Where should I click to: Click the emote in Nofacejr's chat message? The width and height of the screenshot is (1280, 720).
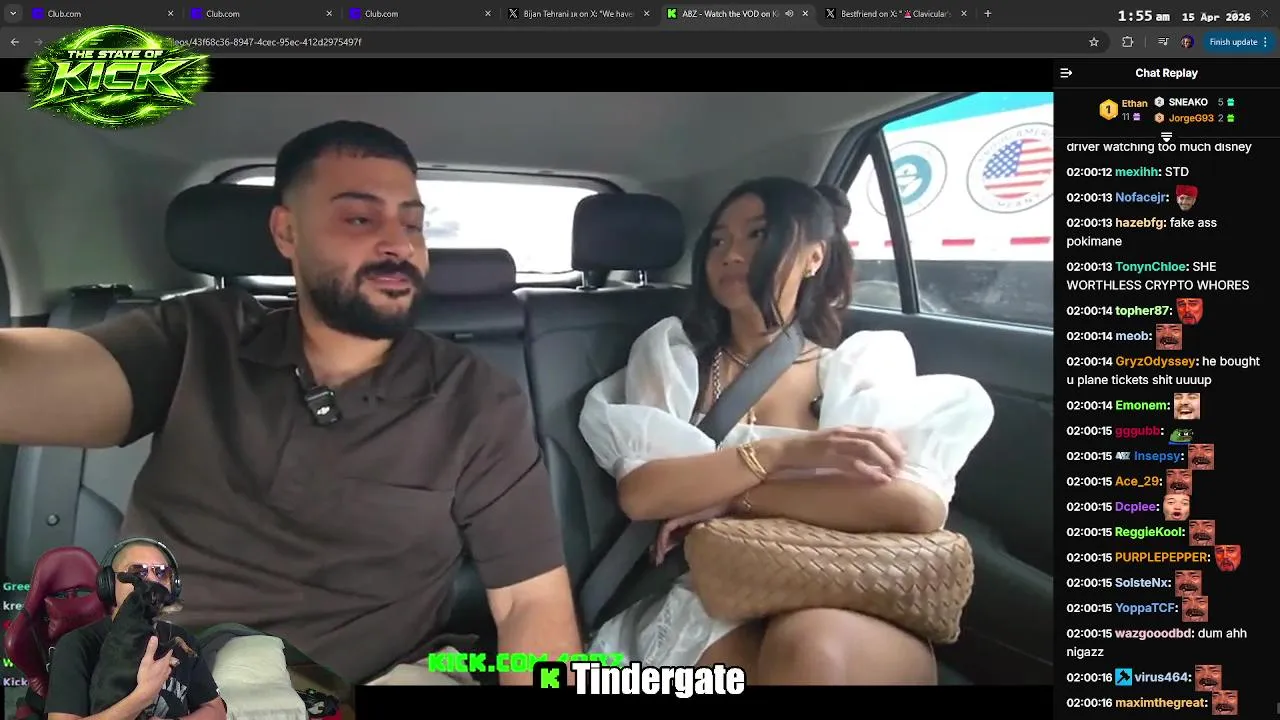click(x=1186, y=196)
